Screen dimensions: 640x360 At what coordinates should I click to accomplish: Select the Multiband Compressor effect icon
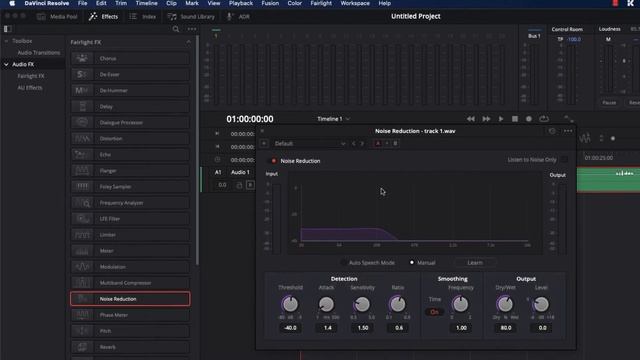tap(82, 283)
